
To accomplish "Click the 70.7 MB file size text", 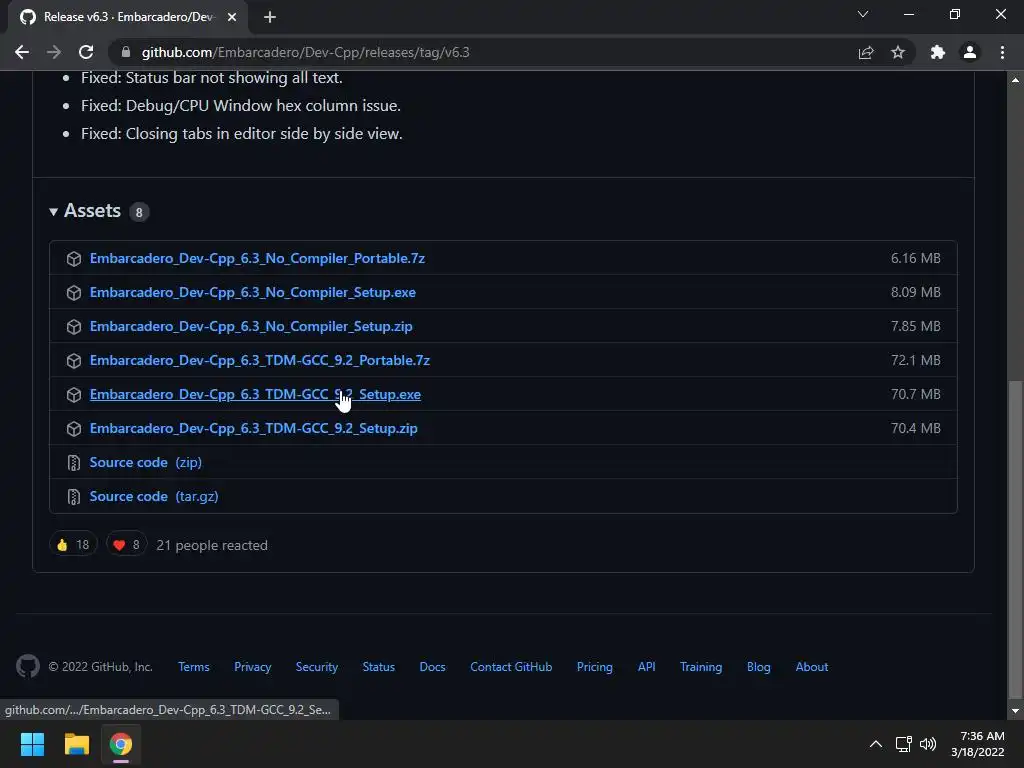I will coord(916,394).
